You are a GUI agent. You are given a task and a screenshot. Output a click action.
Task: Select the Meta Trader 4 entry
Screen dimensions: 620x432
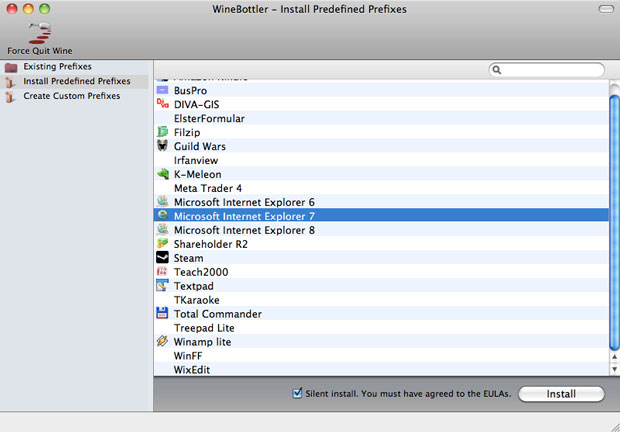click(208, 188)
